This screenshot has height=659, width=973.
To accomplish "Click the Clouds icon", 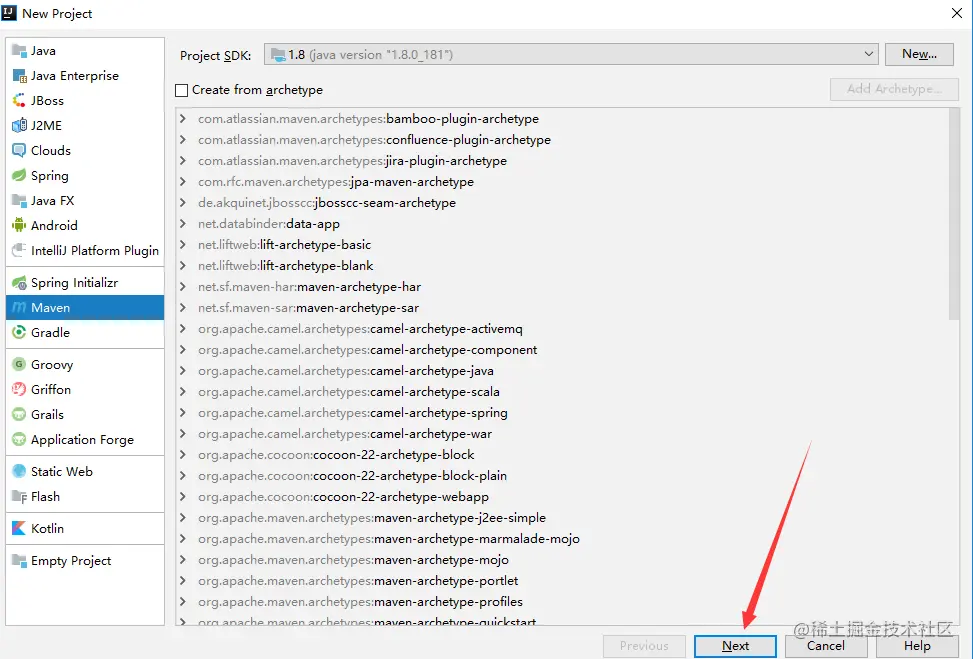I will click(19, 150).
